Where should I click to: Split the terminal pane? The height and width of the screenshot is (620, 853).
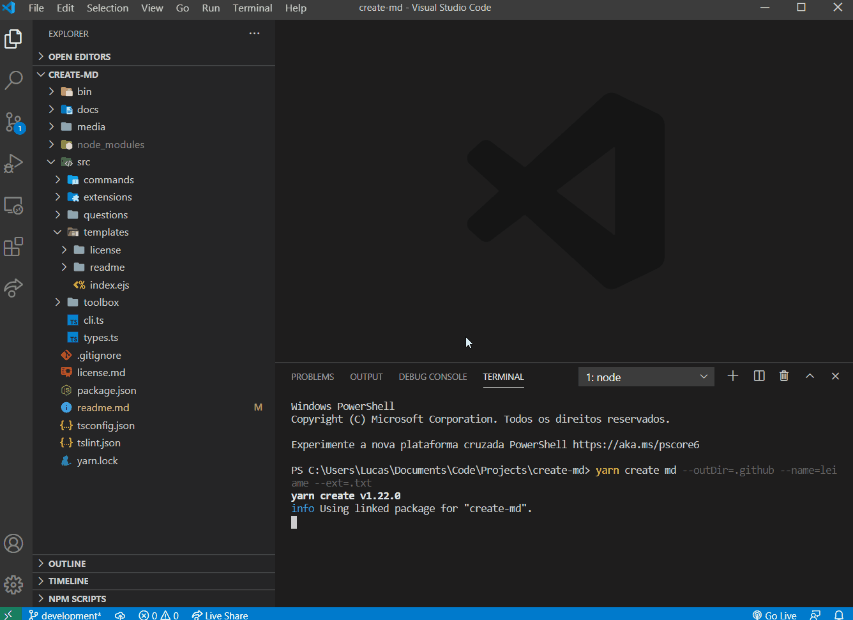[759, 376]
